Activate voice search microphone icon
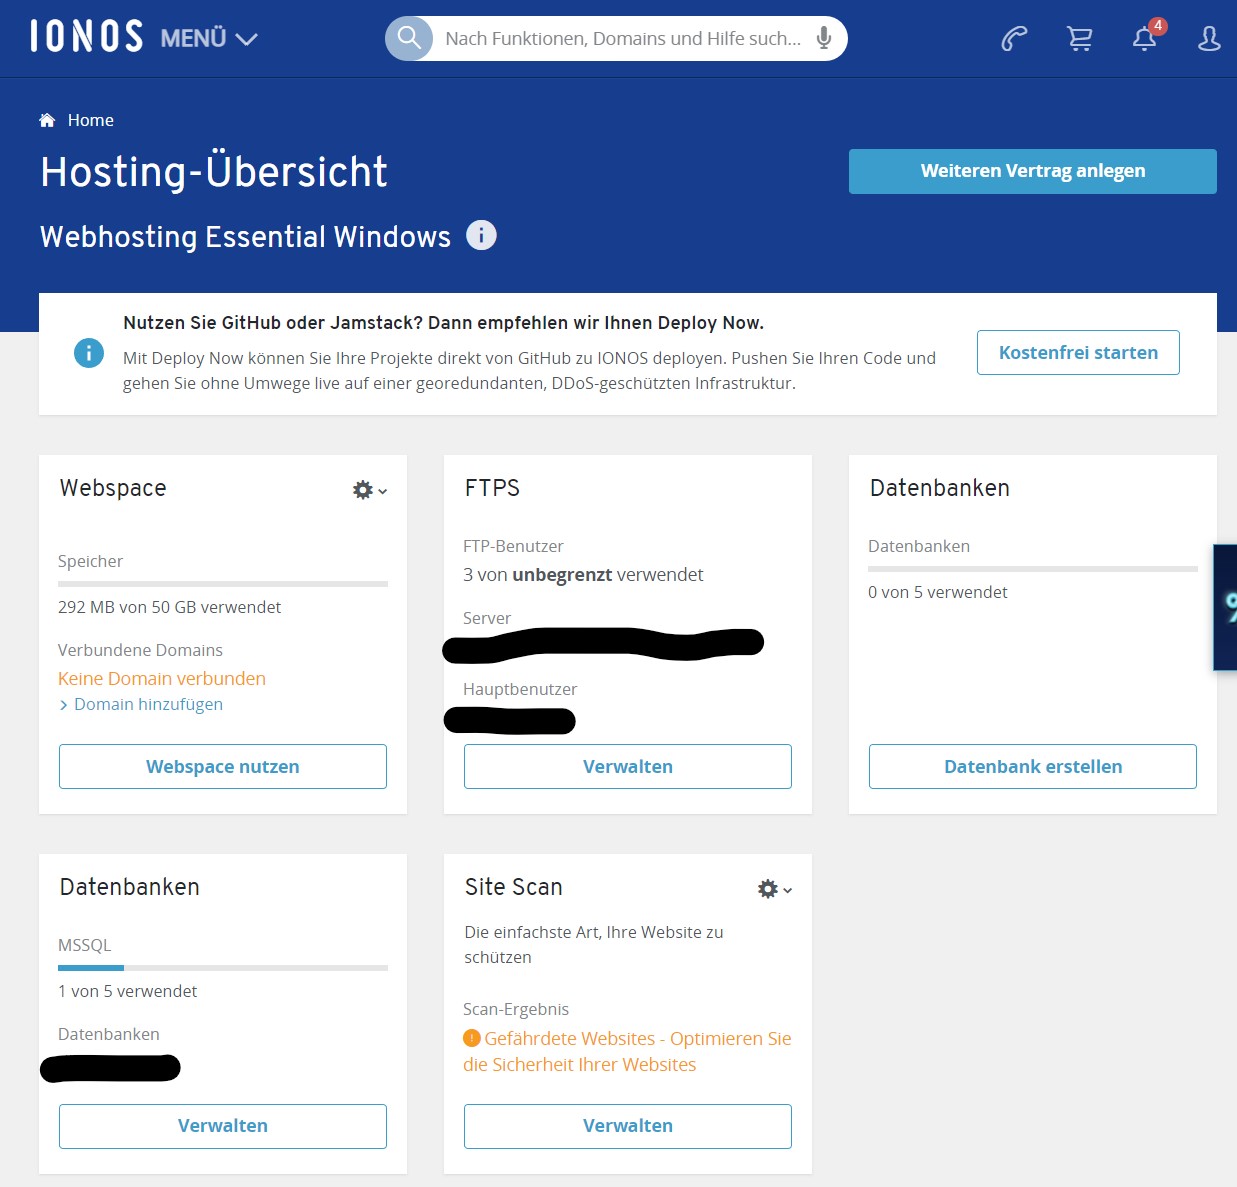 pos(824,38)
